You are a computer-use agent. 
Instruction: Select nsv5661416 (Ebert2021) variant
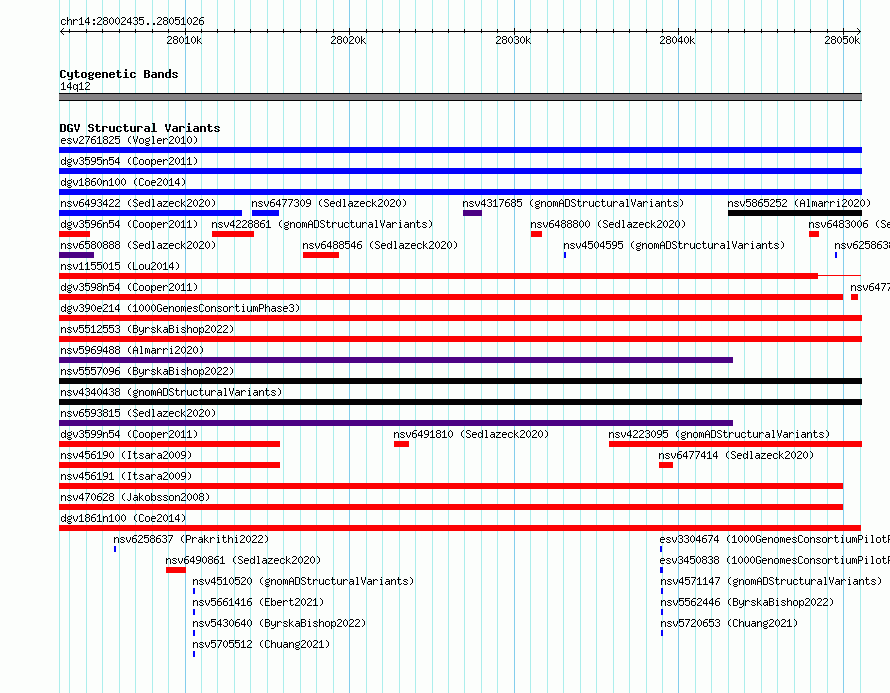tap(258, 602)
